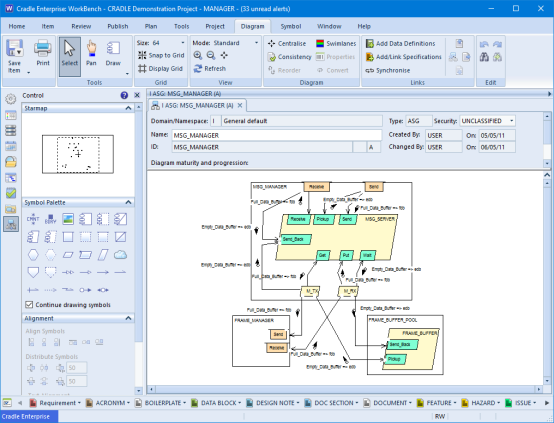Image resolution: width=554 pixels, height=423 pixels.
Task: Click the DOCUMENT item button
Action: click(388, 403)
